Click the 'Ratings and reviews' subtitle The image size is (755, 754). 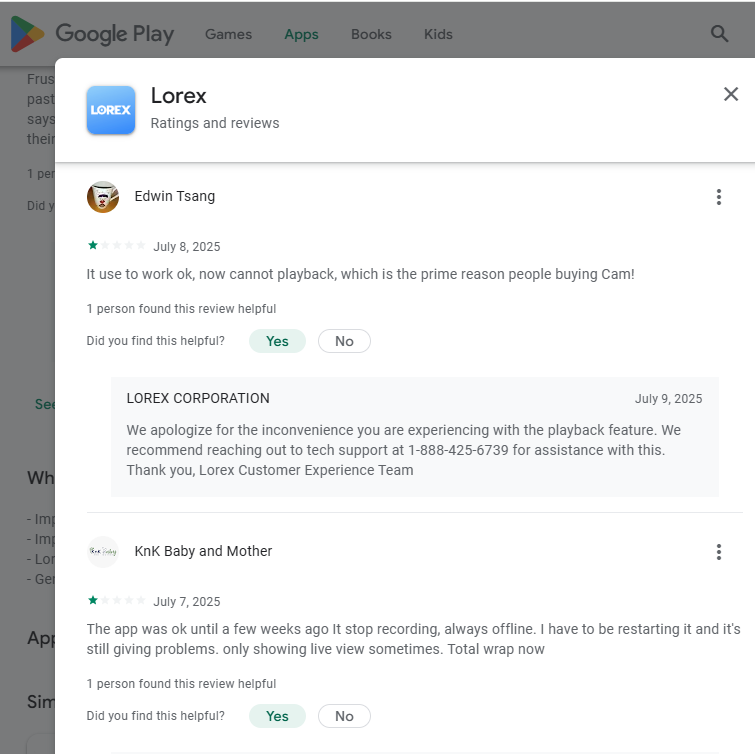(215, 123)
